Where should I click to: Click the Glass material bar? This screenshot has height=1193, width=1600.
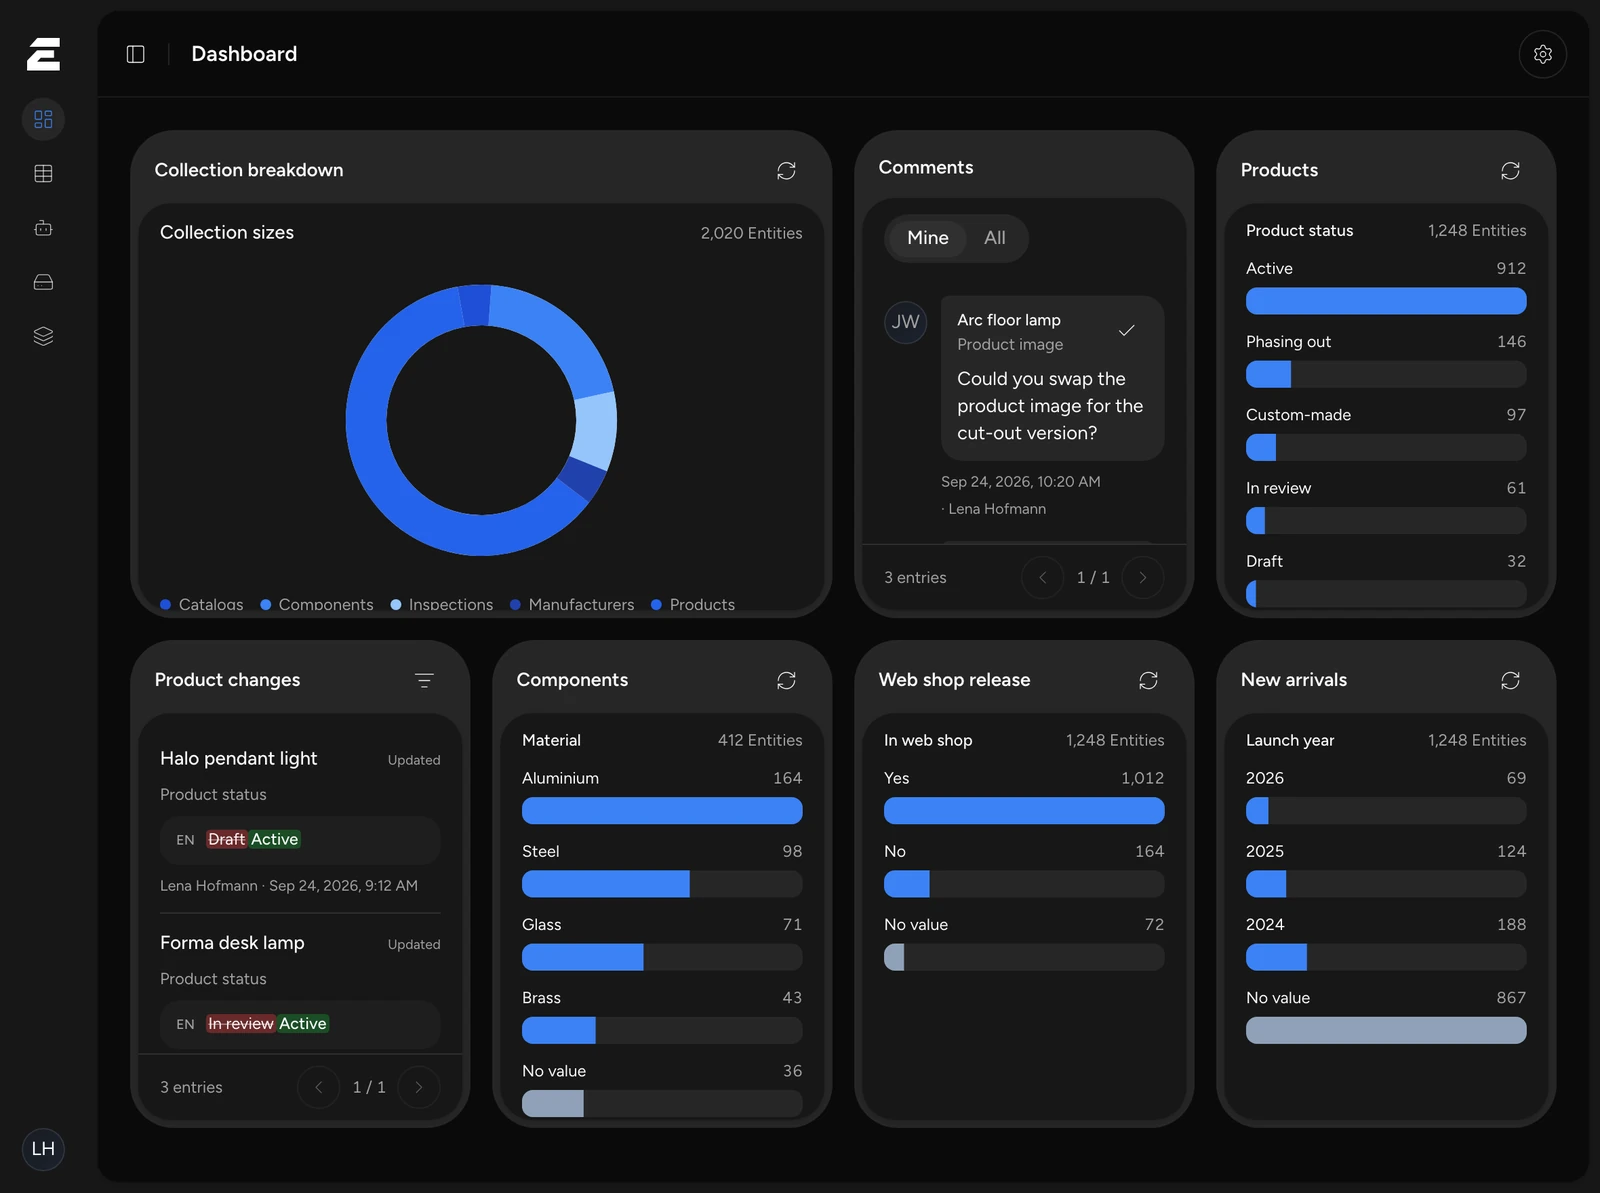(662, 957)
